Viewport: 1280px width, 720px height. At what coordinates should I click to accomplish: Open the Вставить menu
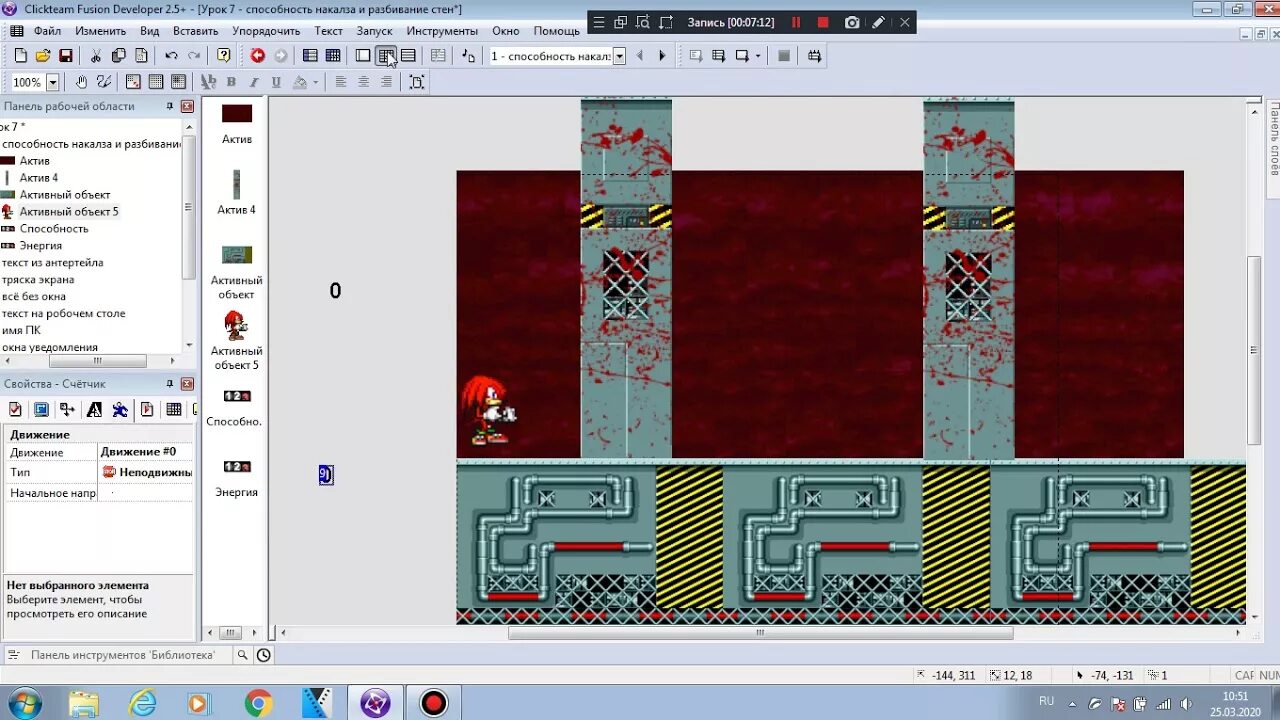(x=195, y=31)
